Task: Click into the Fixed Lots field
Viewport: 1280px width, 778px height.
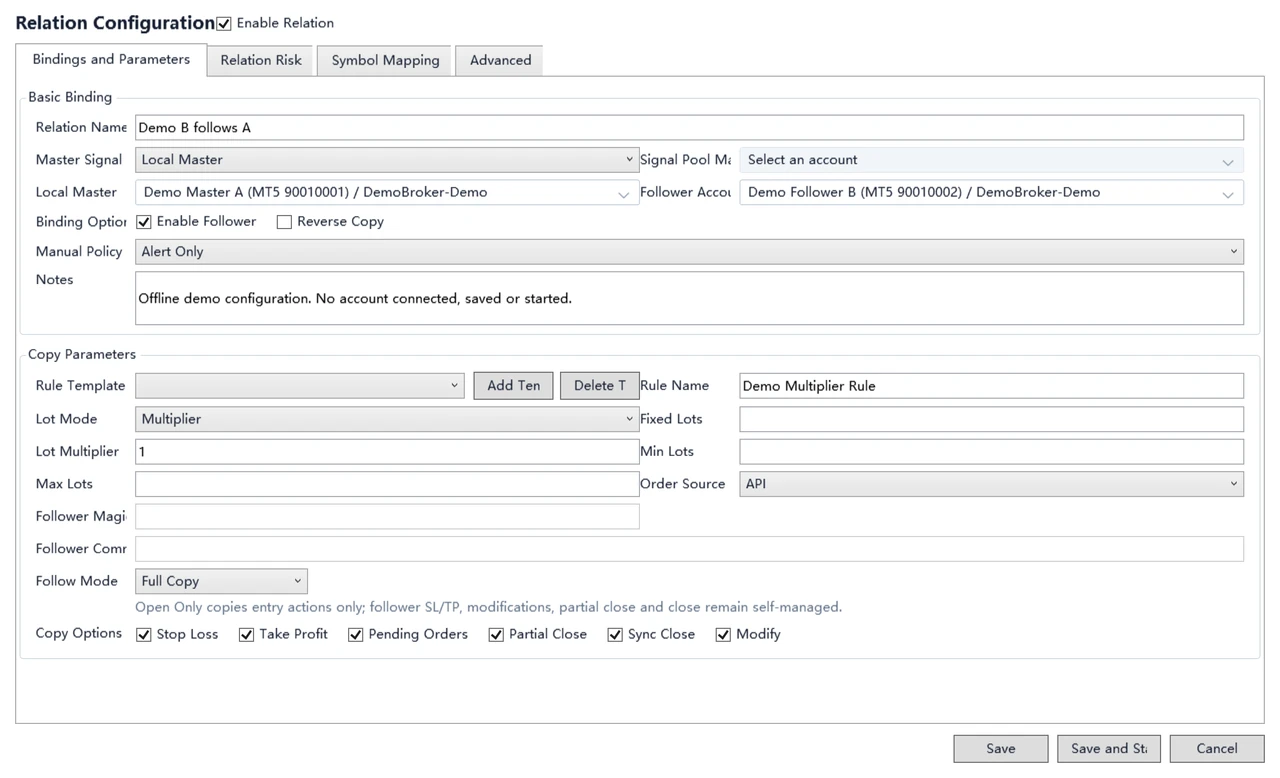Action: click(x=991, y=419)
